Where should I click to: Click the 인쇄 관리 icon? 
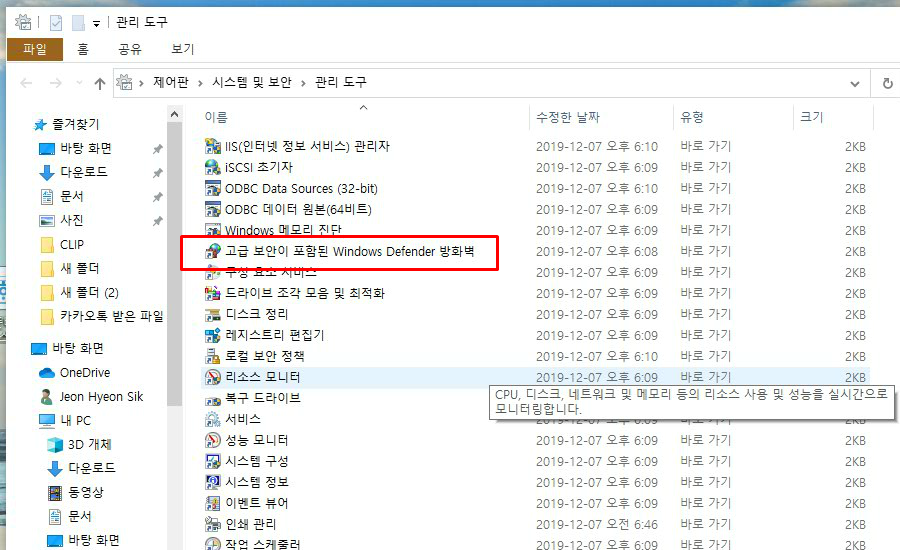click(213, 524)
